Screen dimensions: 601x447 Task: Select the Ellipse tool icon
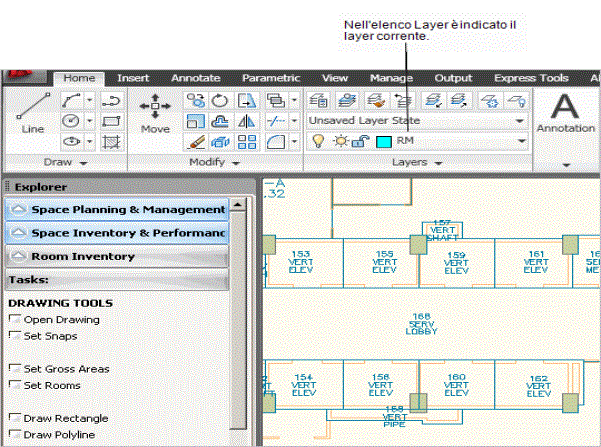[71, 141]
